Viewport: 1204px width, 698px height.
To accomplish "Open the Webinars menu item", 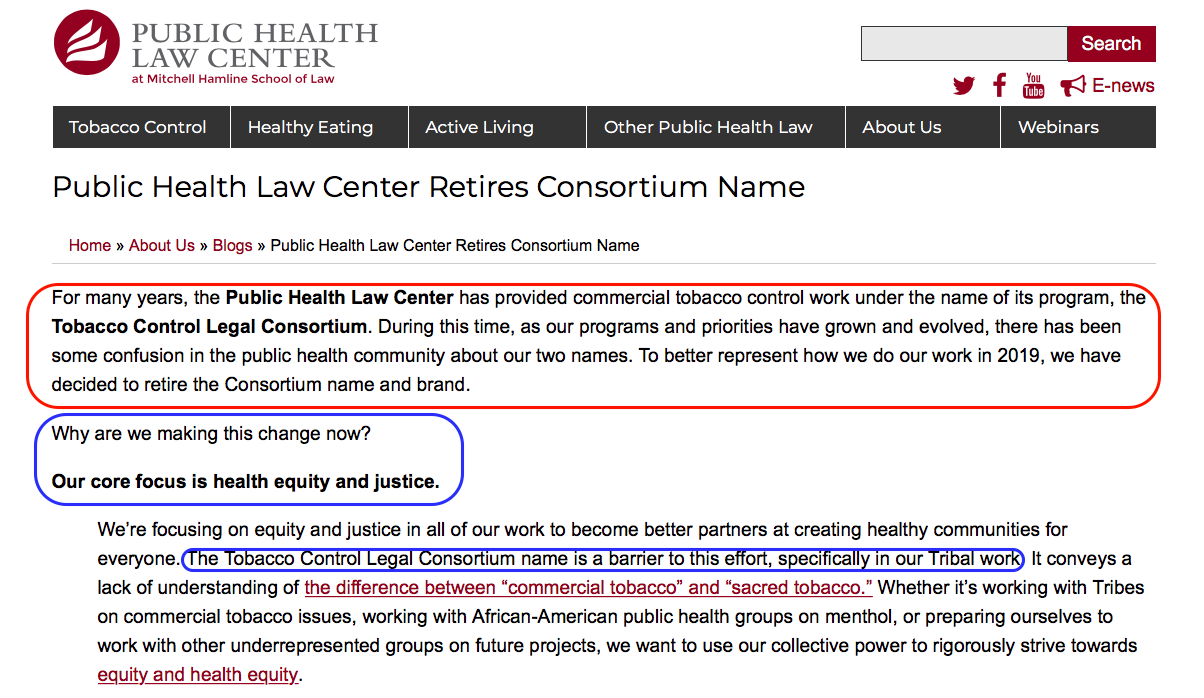I will click(x=1058, y=127).
